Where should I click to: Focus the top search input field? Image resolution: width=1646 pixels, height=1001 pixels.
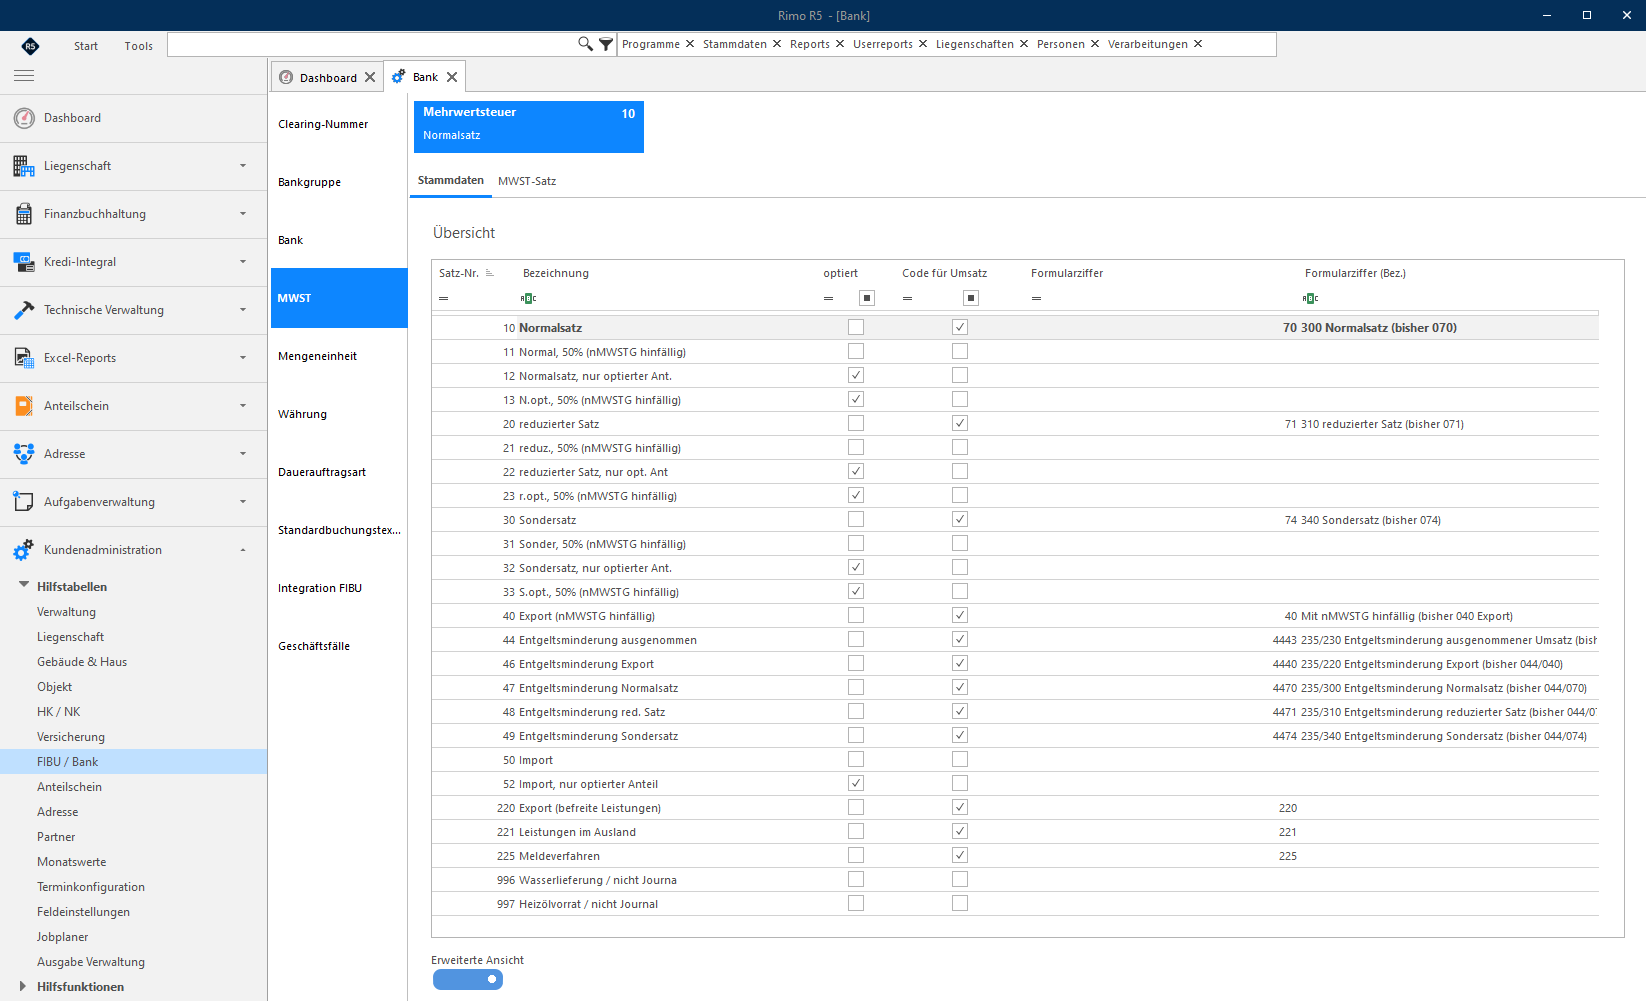point(371,44)
